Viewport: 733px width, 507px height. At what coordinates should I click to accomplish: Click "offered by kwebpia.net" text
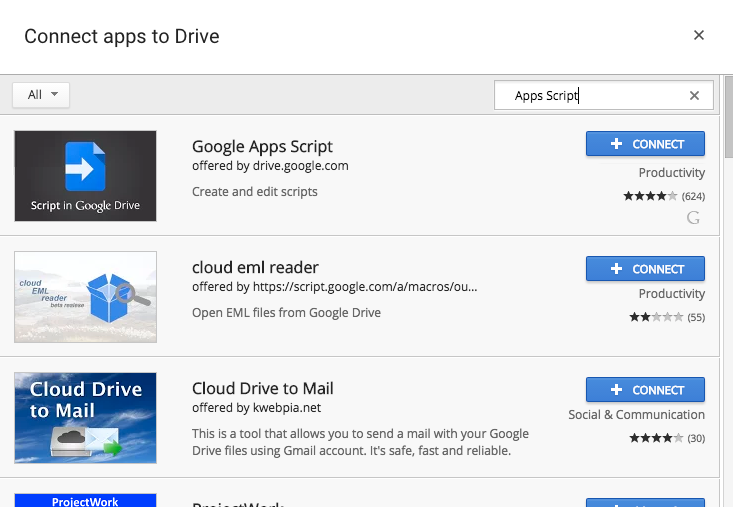coord(256,408)
